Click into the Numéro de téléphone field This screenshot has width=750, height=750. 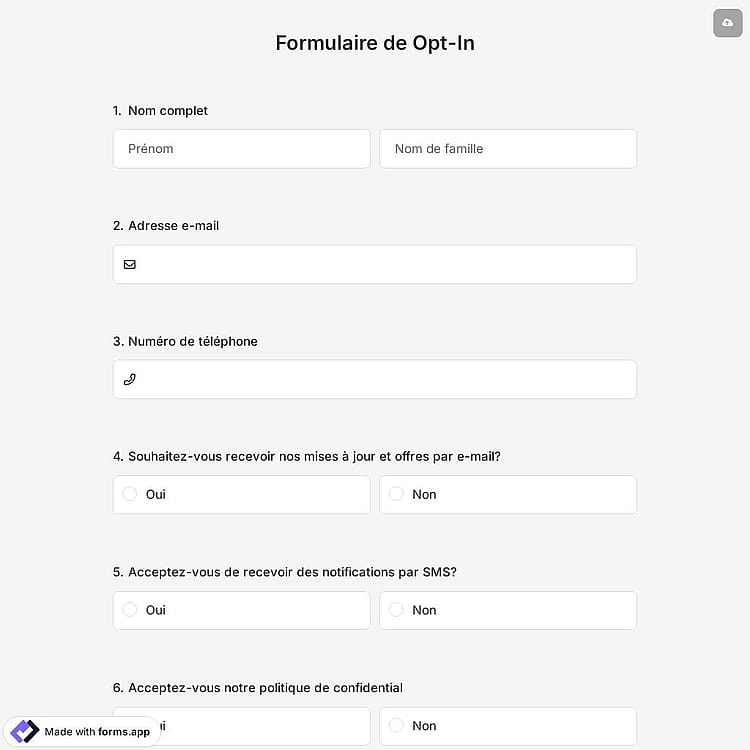pos(375,379)
